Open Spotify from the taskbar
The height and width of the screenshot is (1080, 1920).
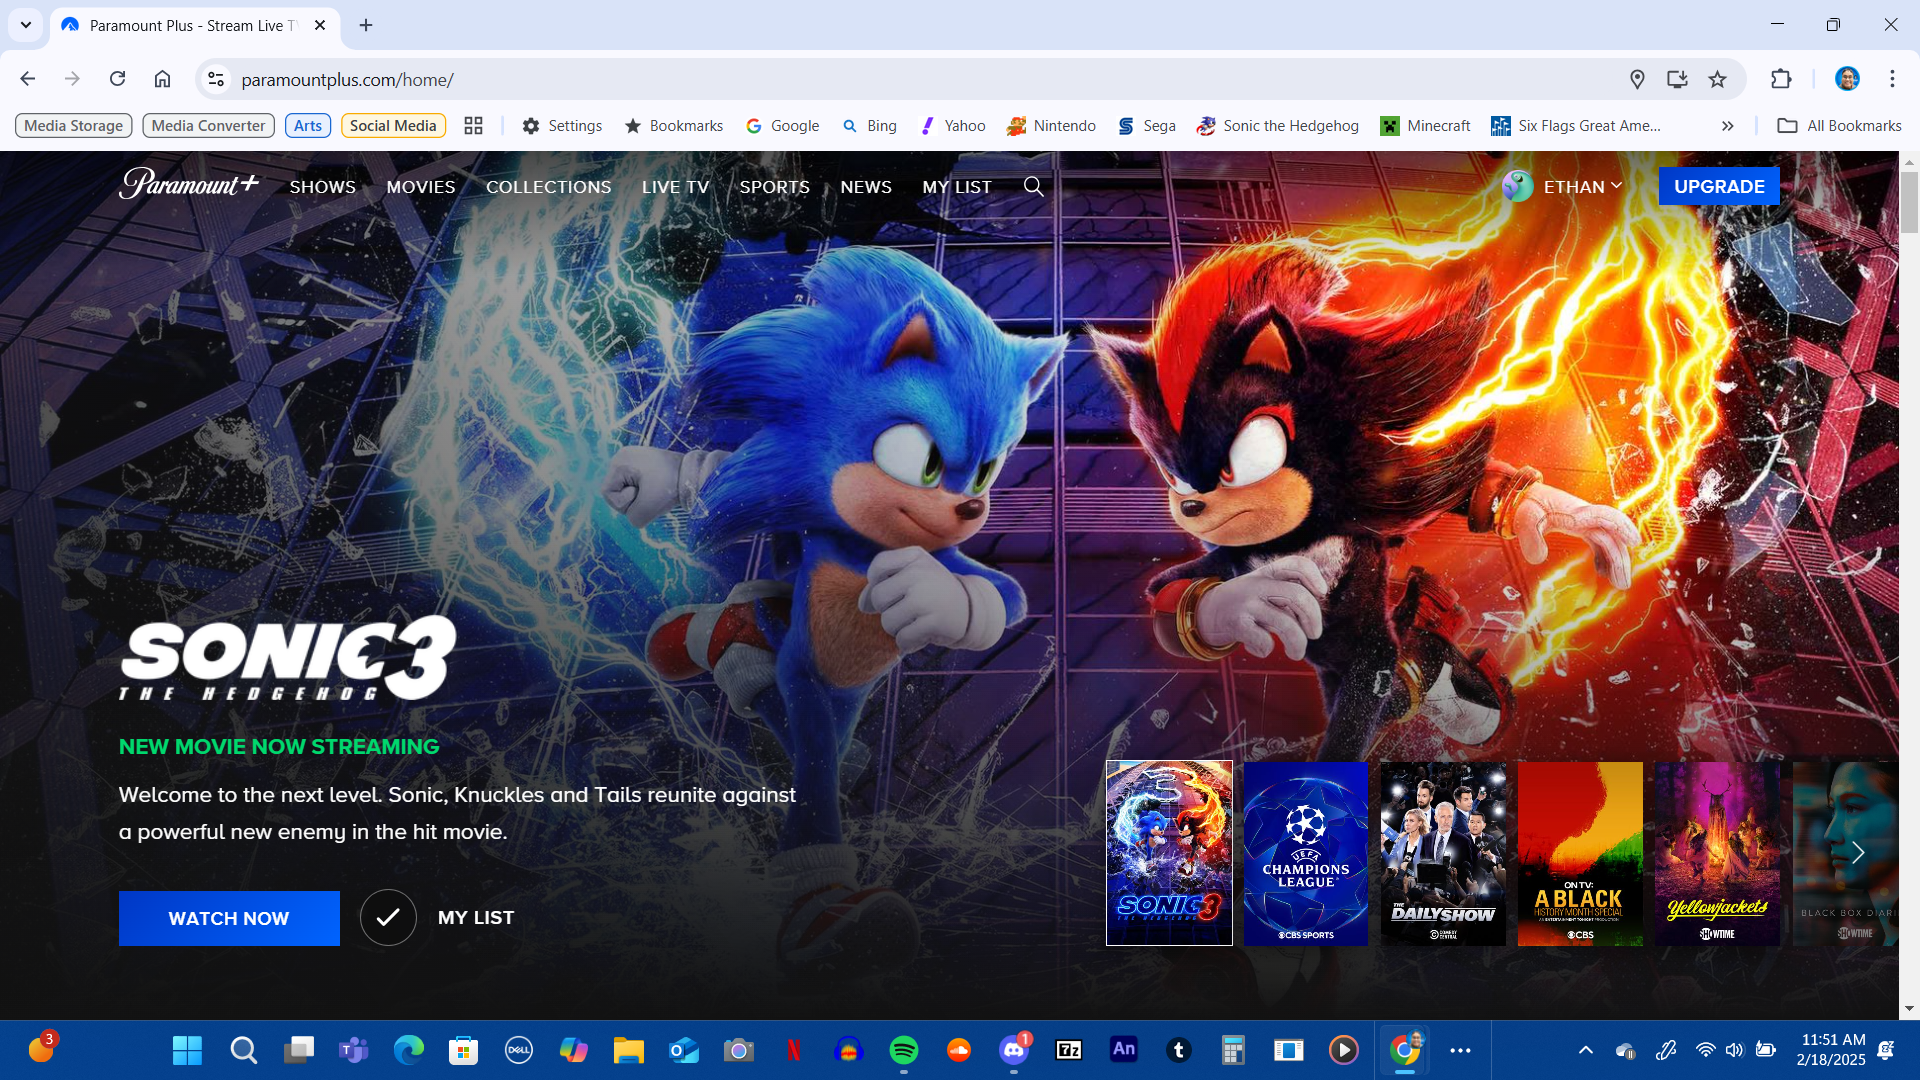[903, 1050]
